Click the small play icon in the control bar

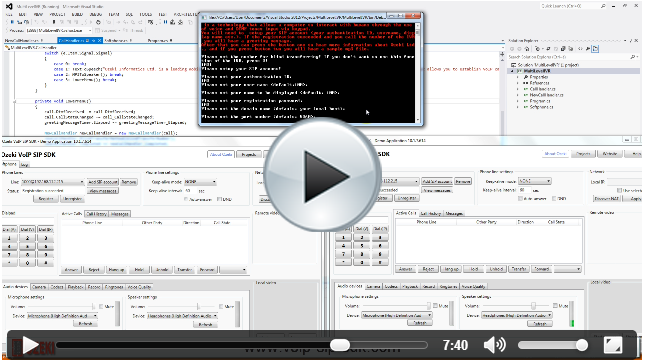click(30, 345)
